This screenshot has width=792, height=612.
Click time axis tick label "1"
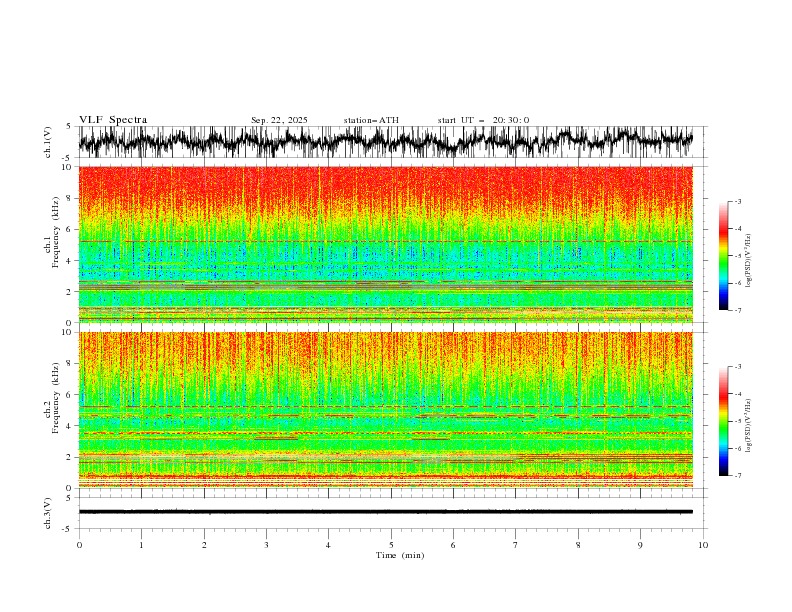pos(141,545)
